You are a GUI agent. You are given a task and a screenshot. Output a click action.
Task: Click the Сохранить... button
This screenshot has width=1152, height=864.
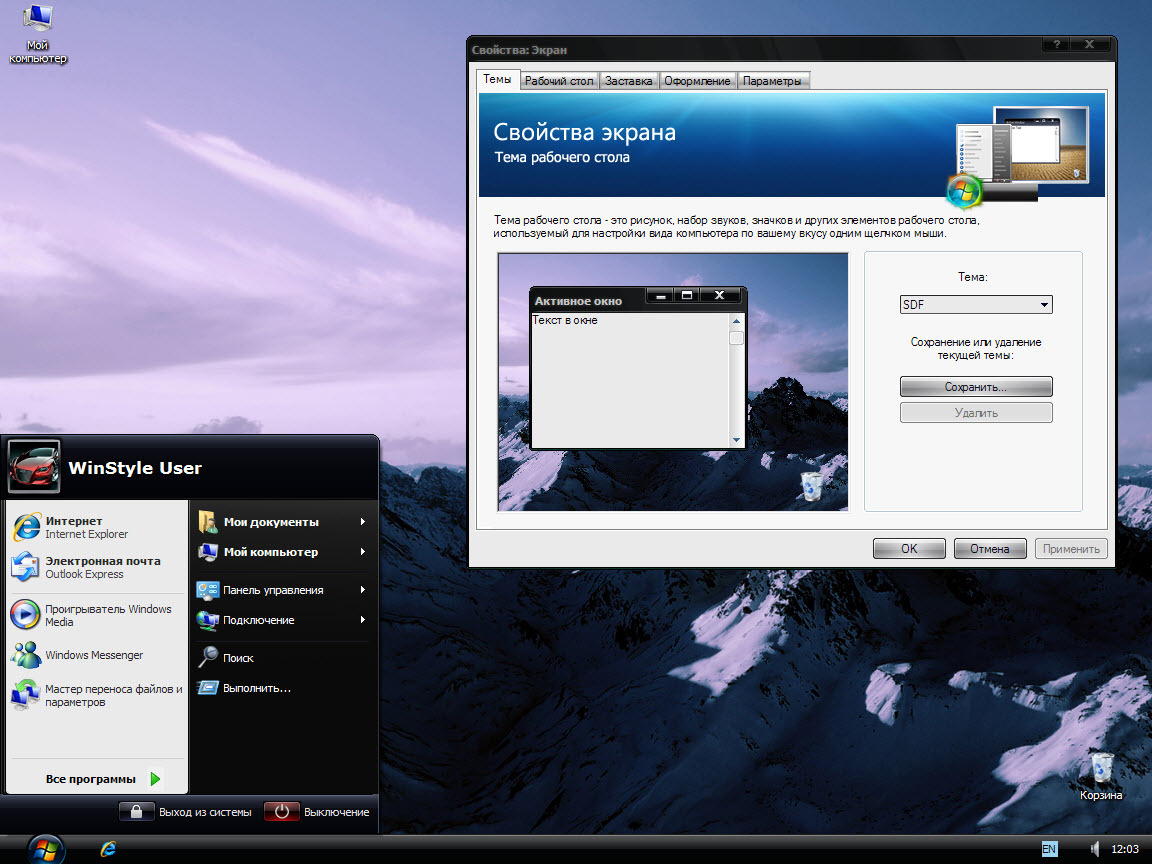[x=976, y=386]
